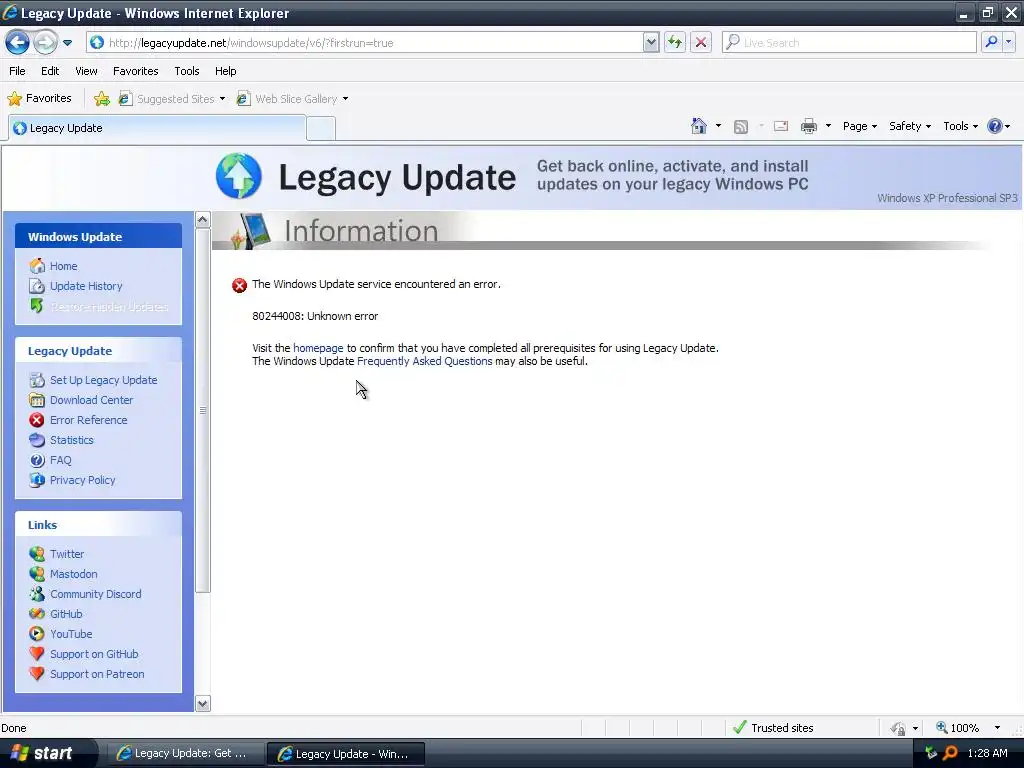This screenshot has width=1024, height=768.
Task: Expand the address bar history dropdown
Action: click(x=651, y=43)
